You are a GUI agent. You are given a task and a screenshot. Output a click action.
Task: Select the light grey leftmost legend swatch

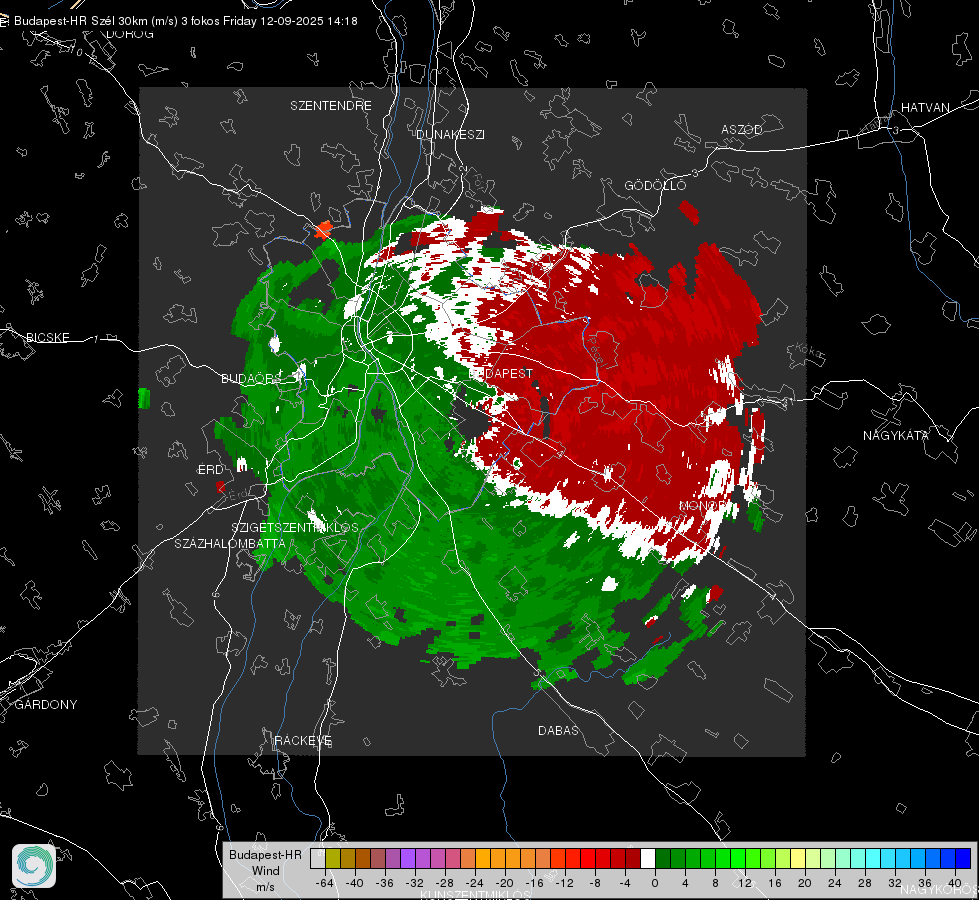click(x=318, y=858)
